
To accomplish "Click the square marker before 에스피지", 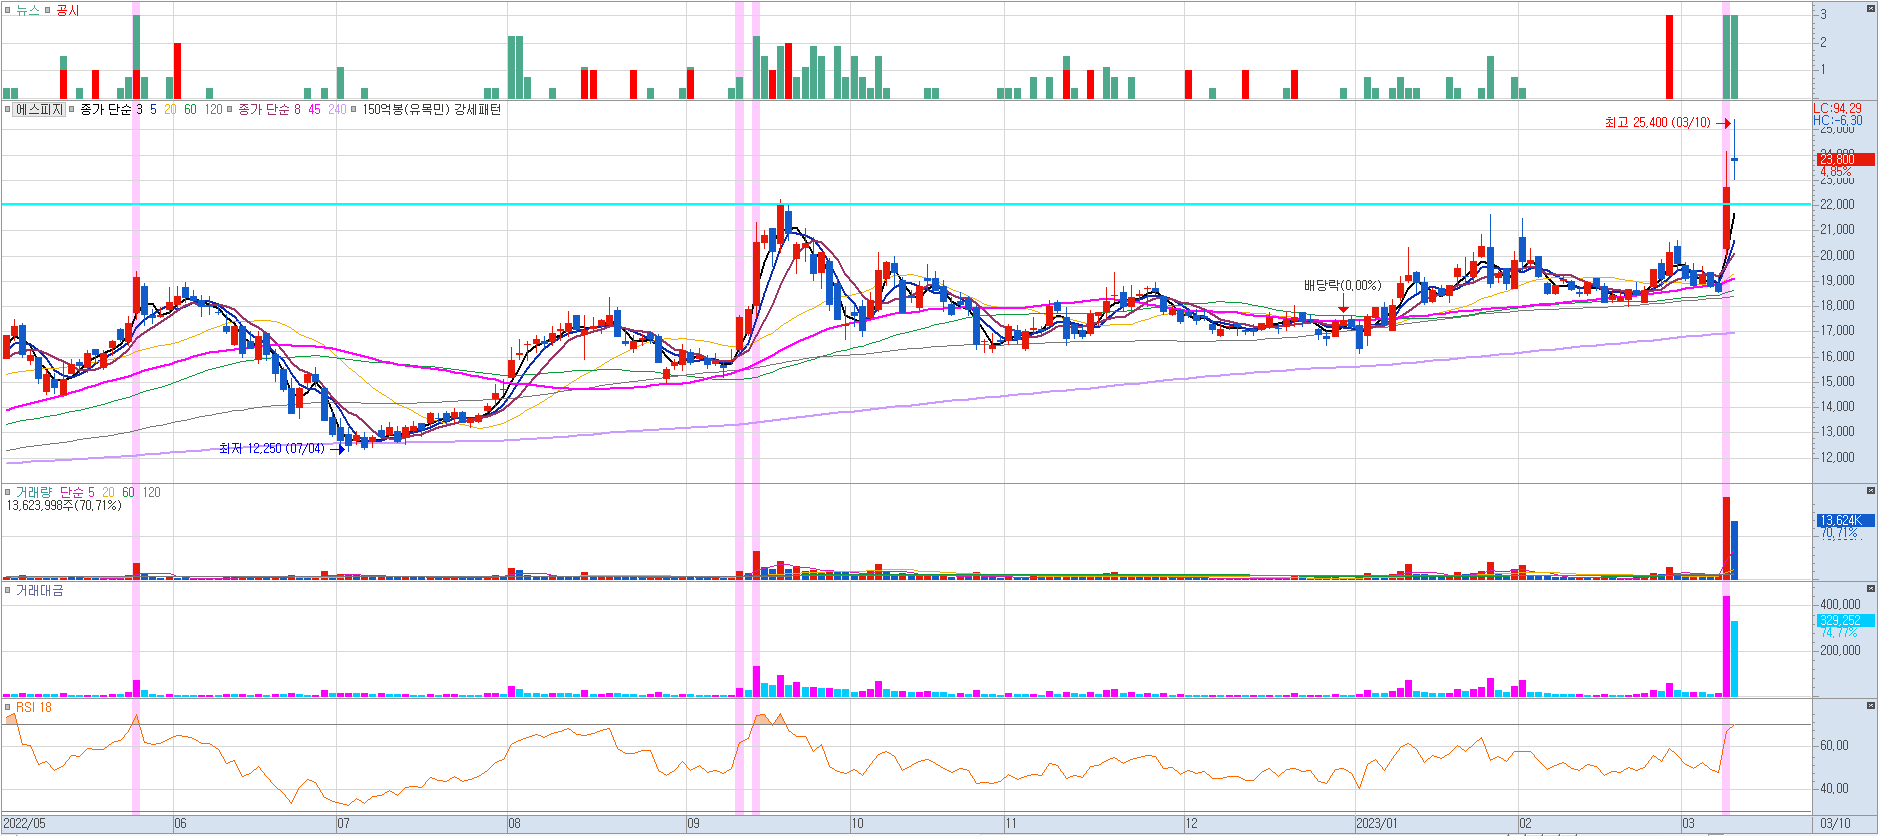I will point(8,109).
